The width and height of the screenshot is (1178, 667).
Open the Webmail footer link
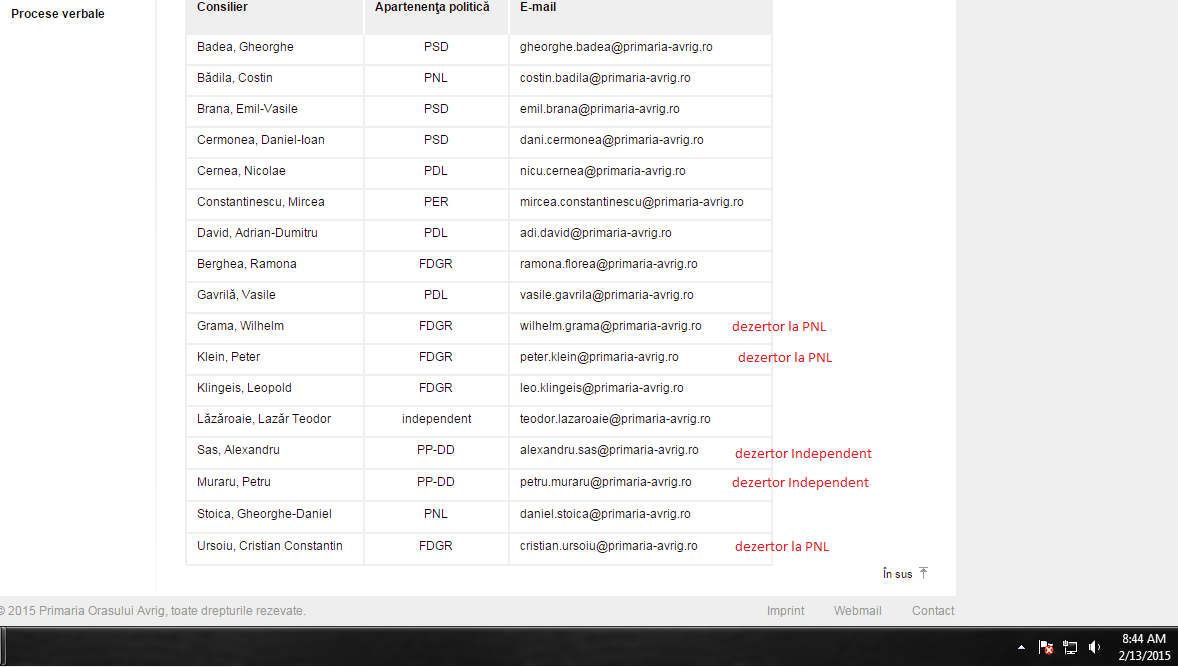pyautogui.click(x=857, y=611)
